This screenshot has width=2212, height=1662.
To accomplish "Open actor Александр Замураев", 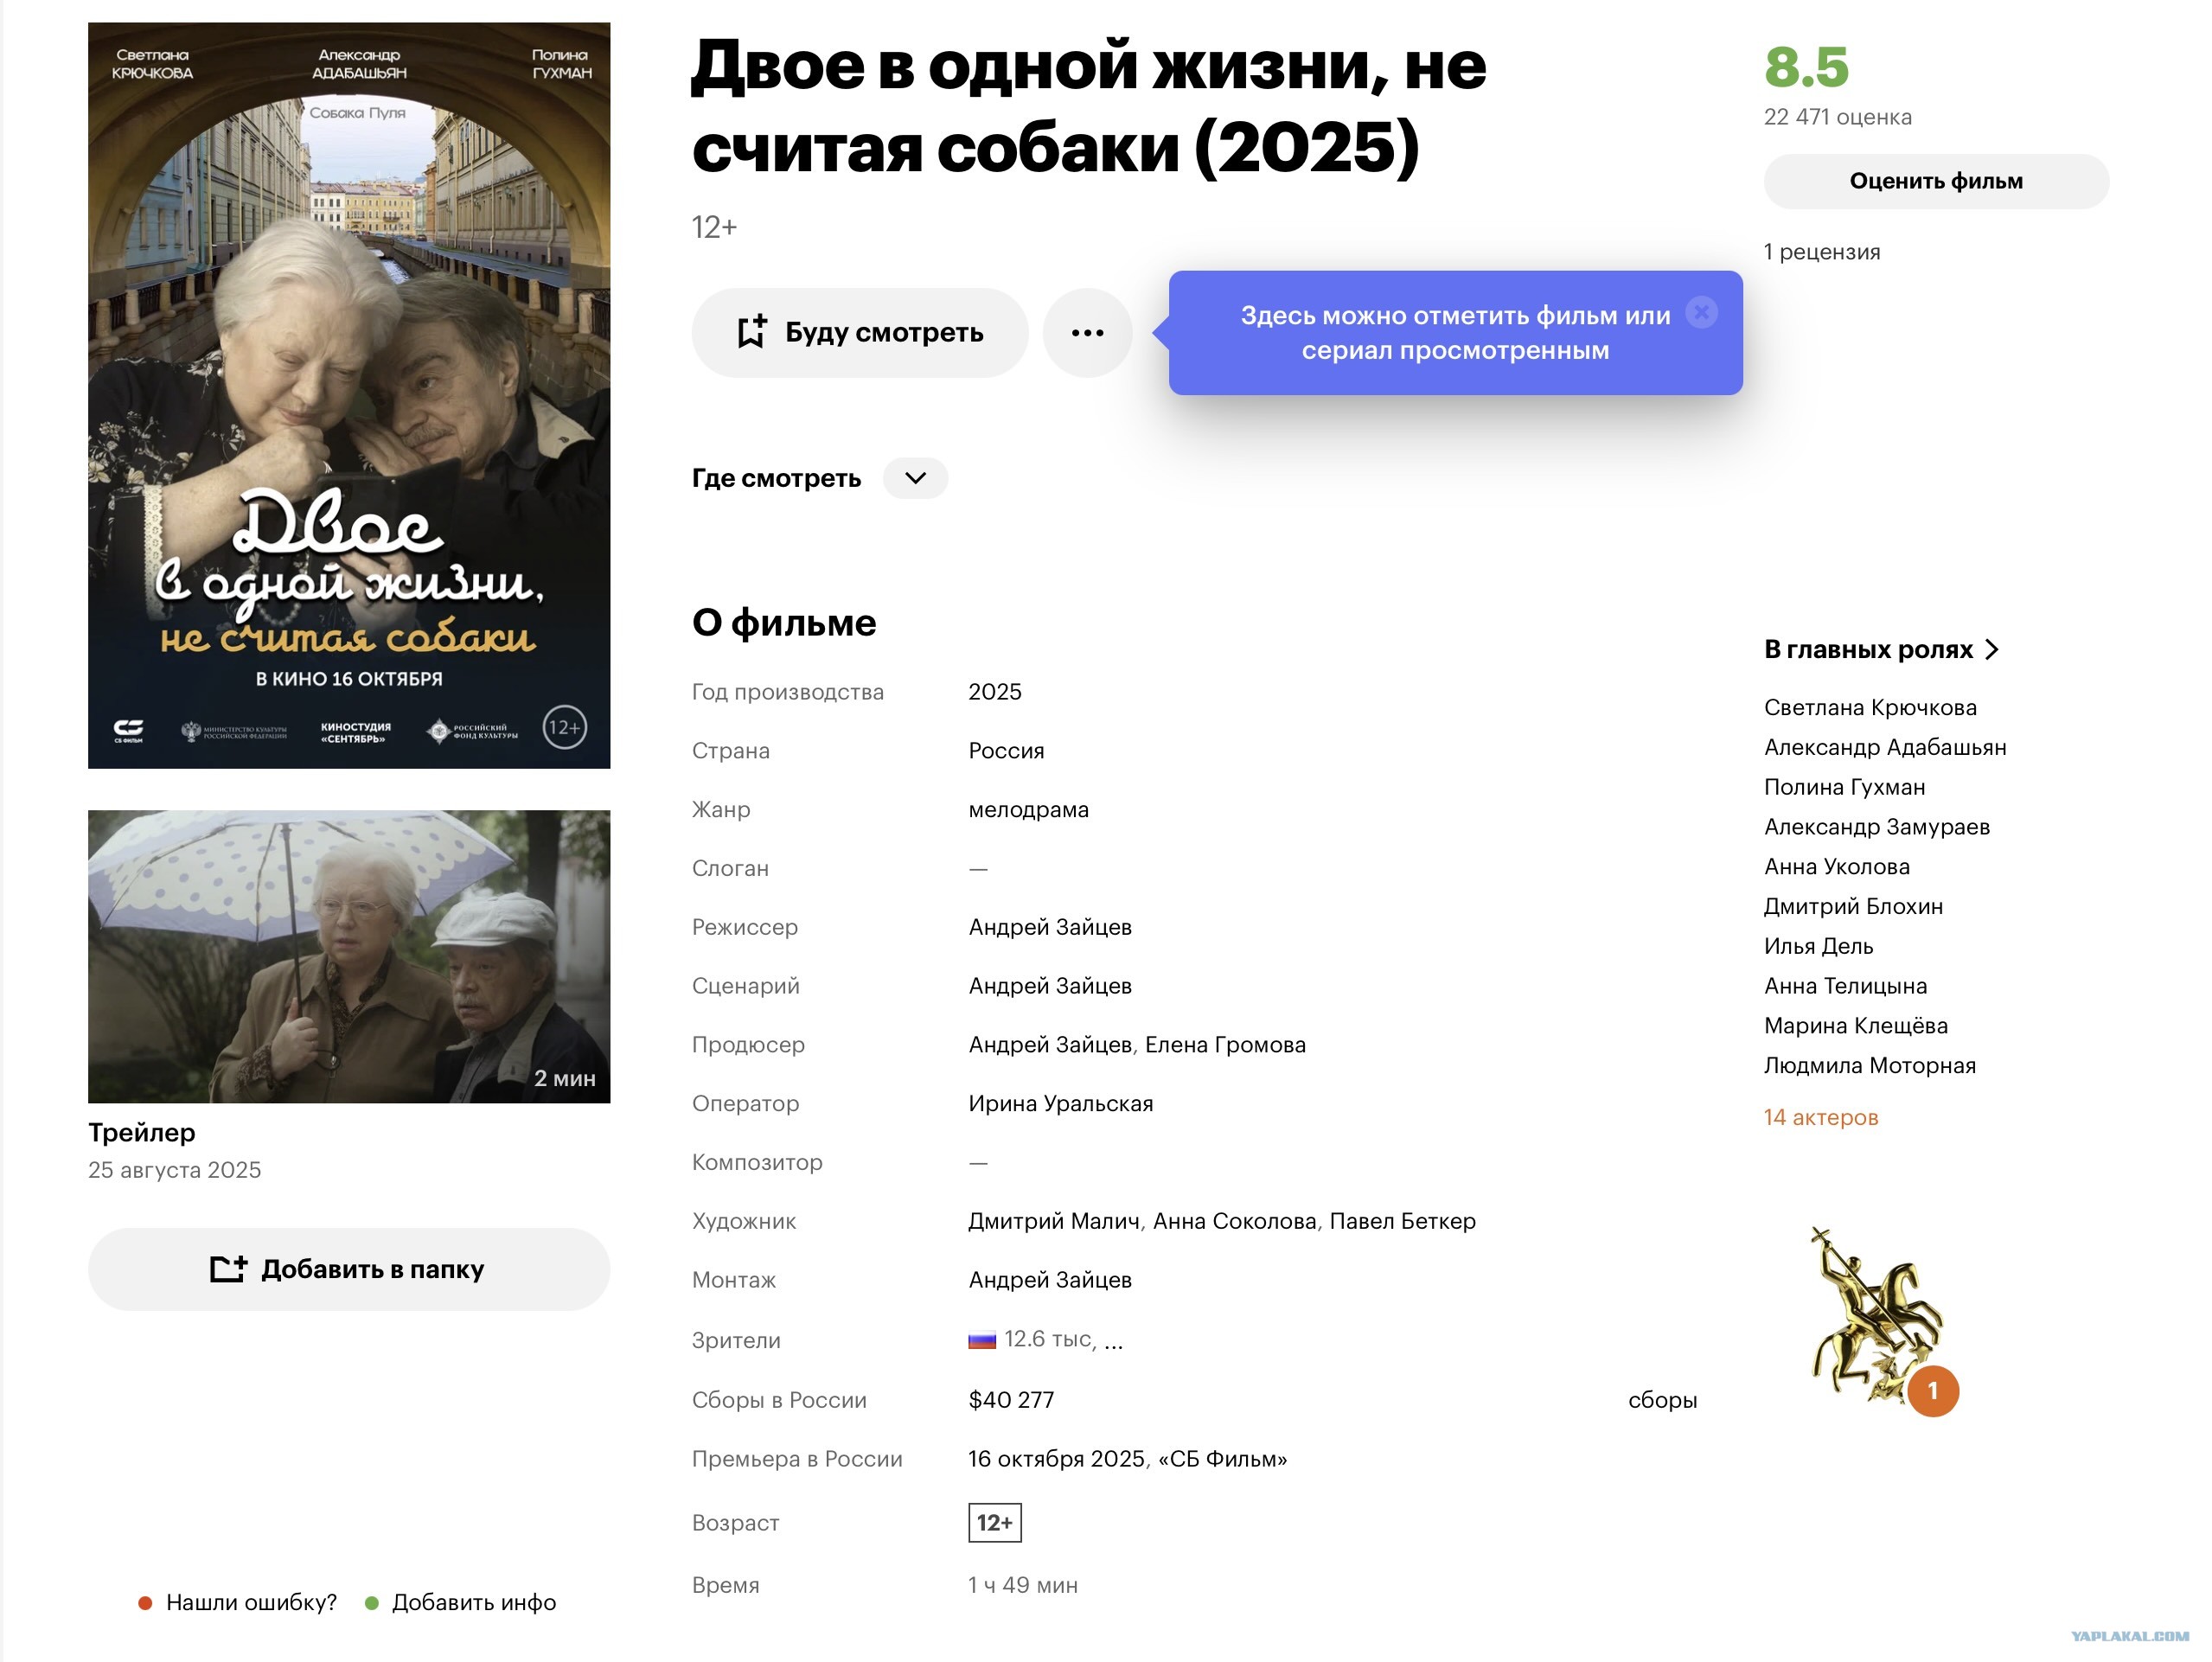I will coord(1877,827).
